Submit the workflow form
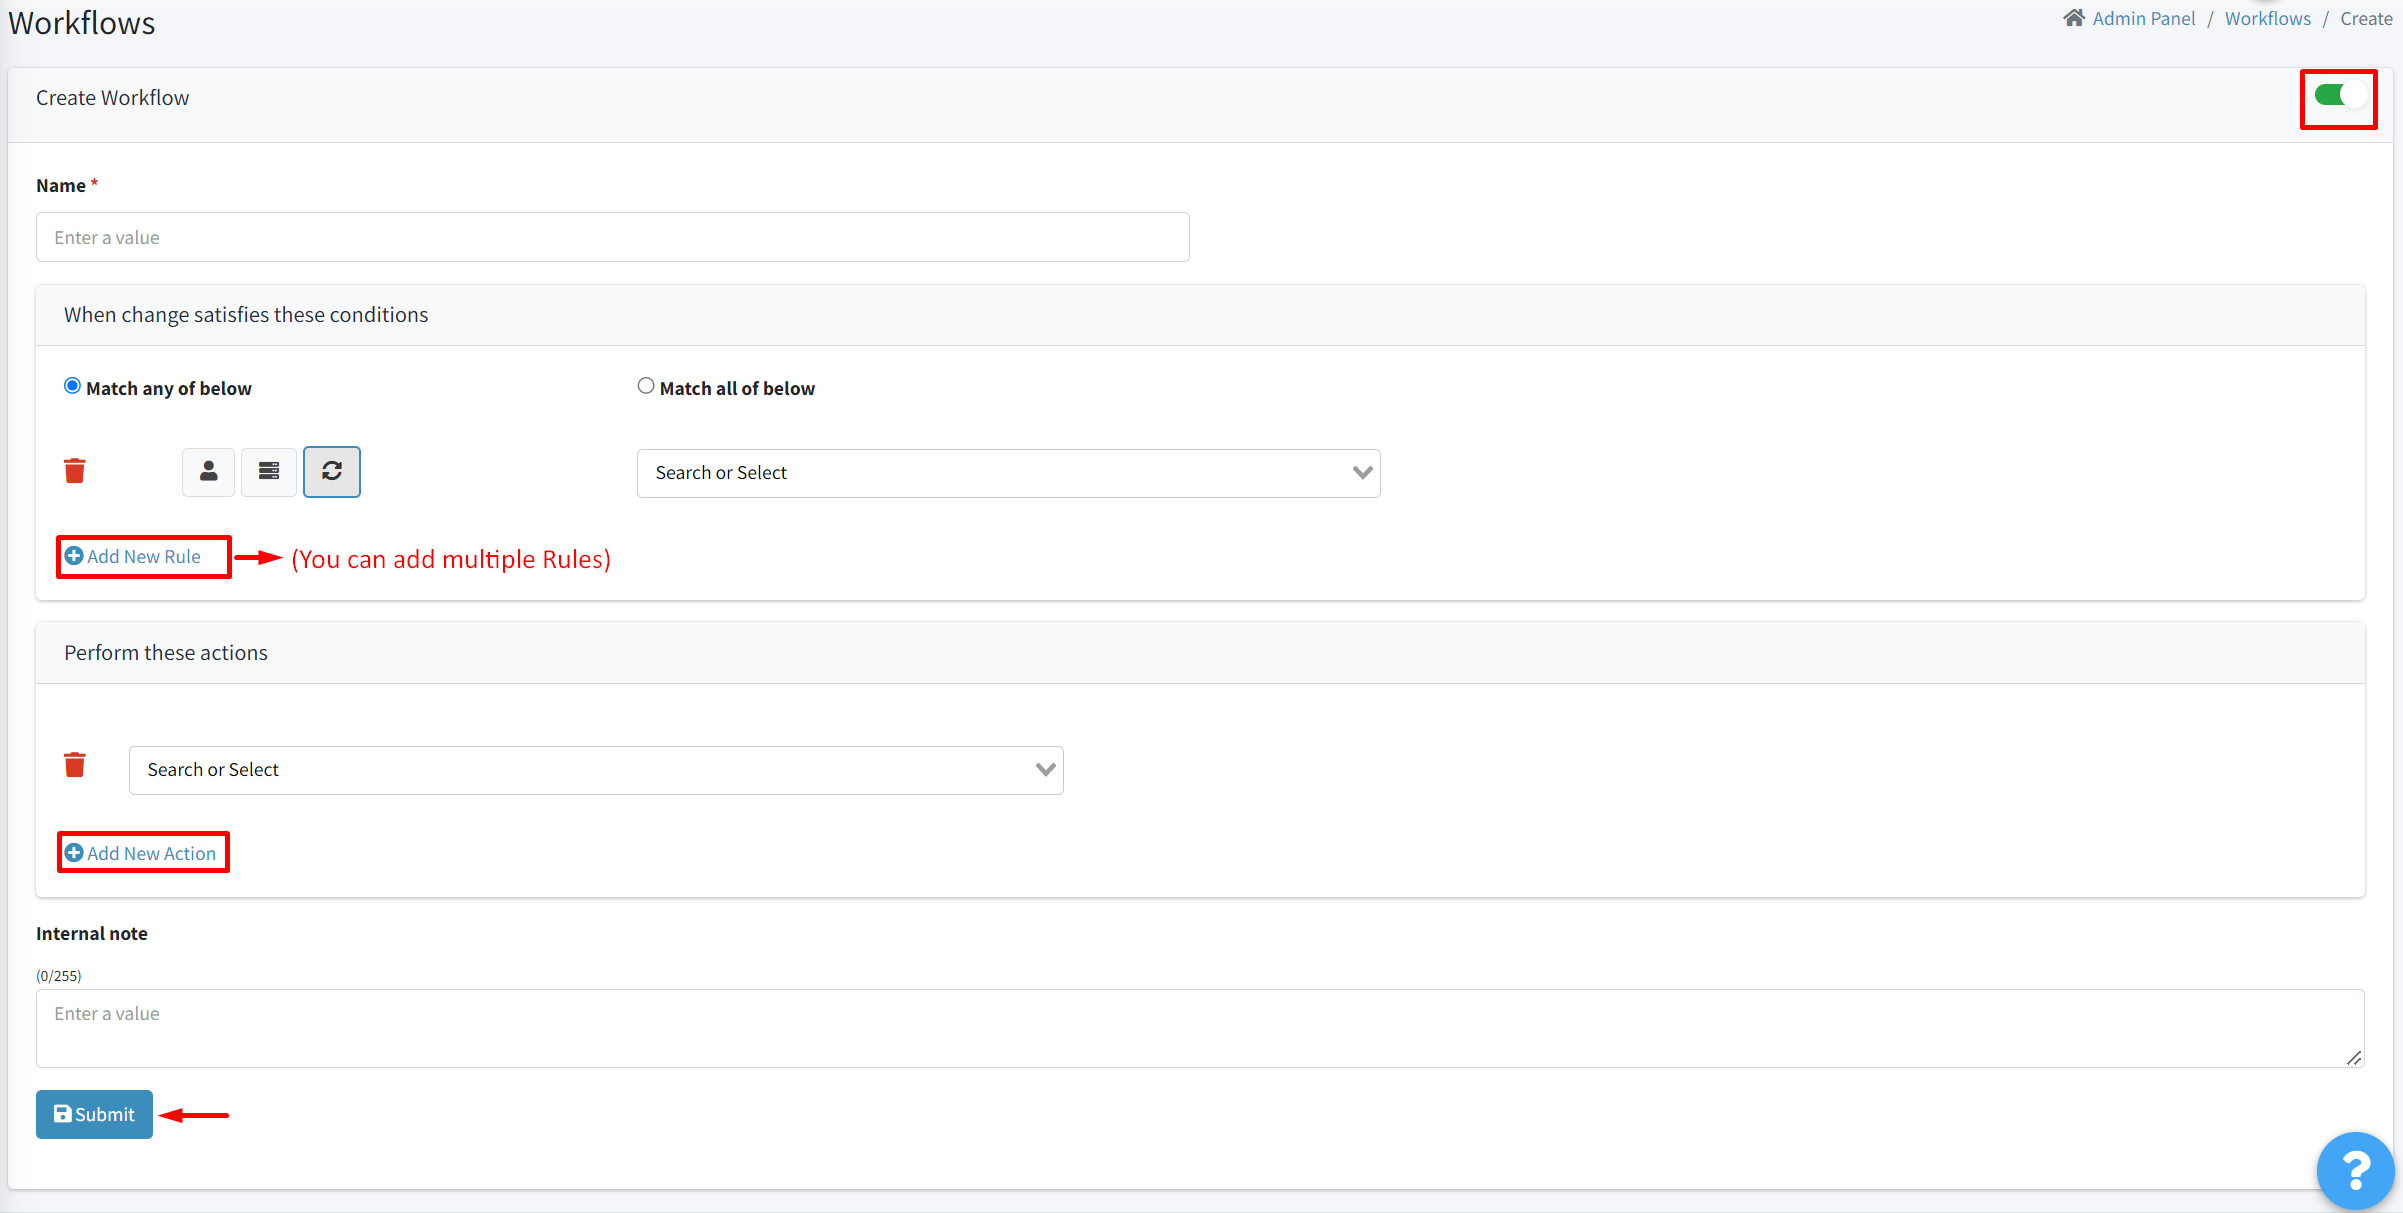2403x1213 pixels. pyautogui.click(x=93, y=1113)
